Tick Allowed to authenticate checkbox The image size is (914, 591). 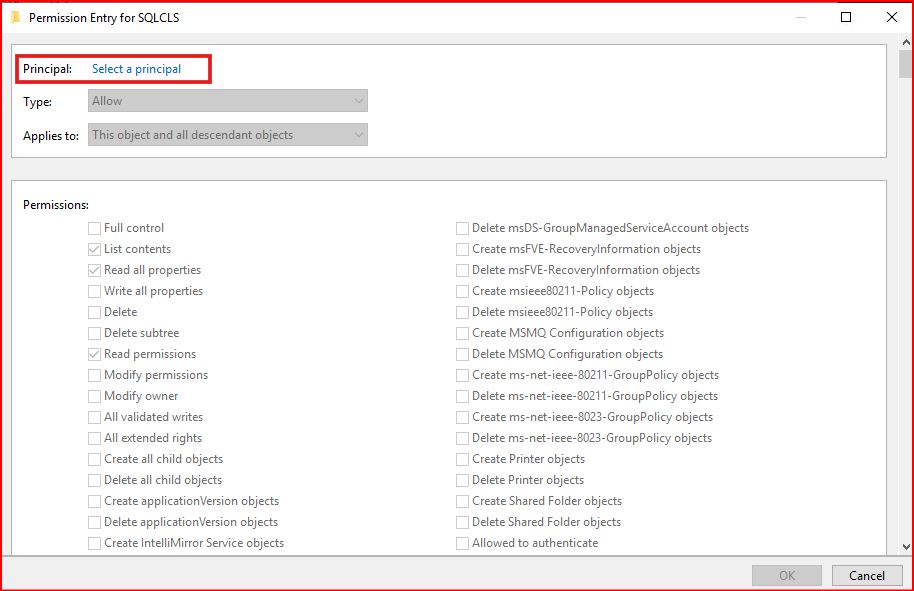click(x=463, y=543)
